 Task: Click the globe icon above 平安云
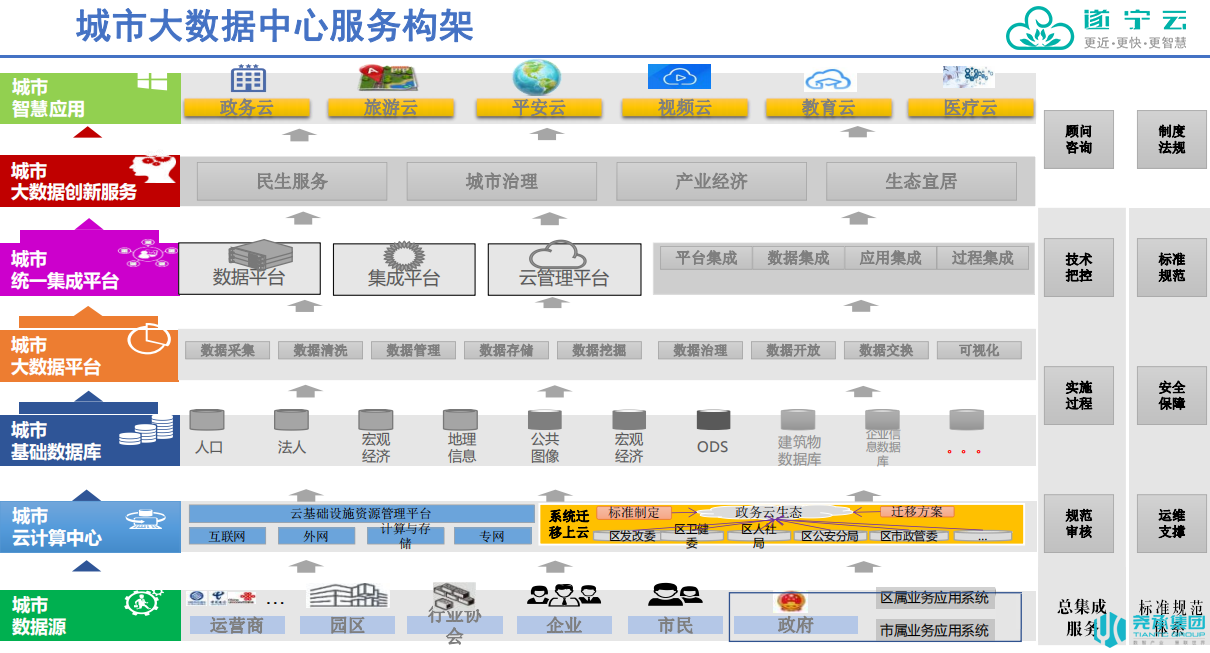click(x=537, y=77)
